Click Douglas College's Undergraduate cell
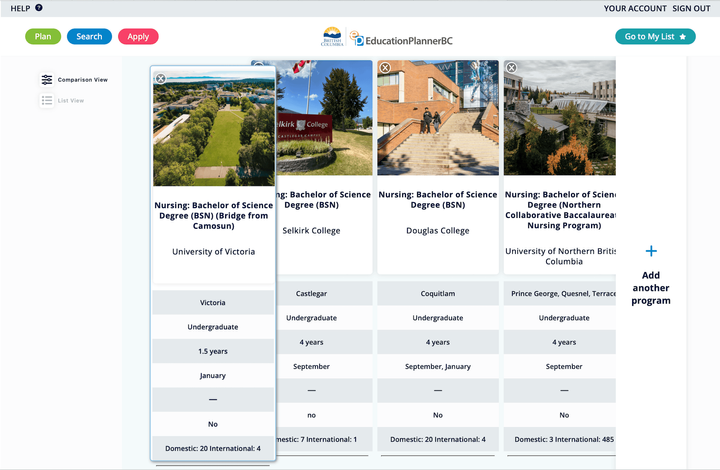Image resolution: width=720 pixels, height=470 pixels. click(x=438, y=318)
